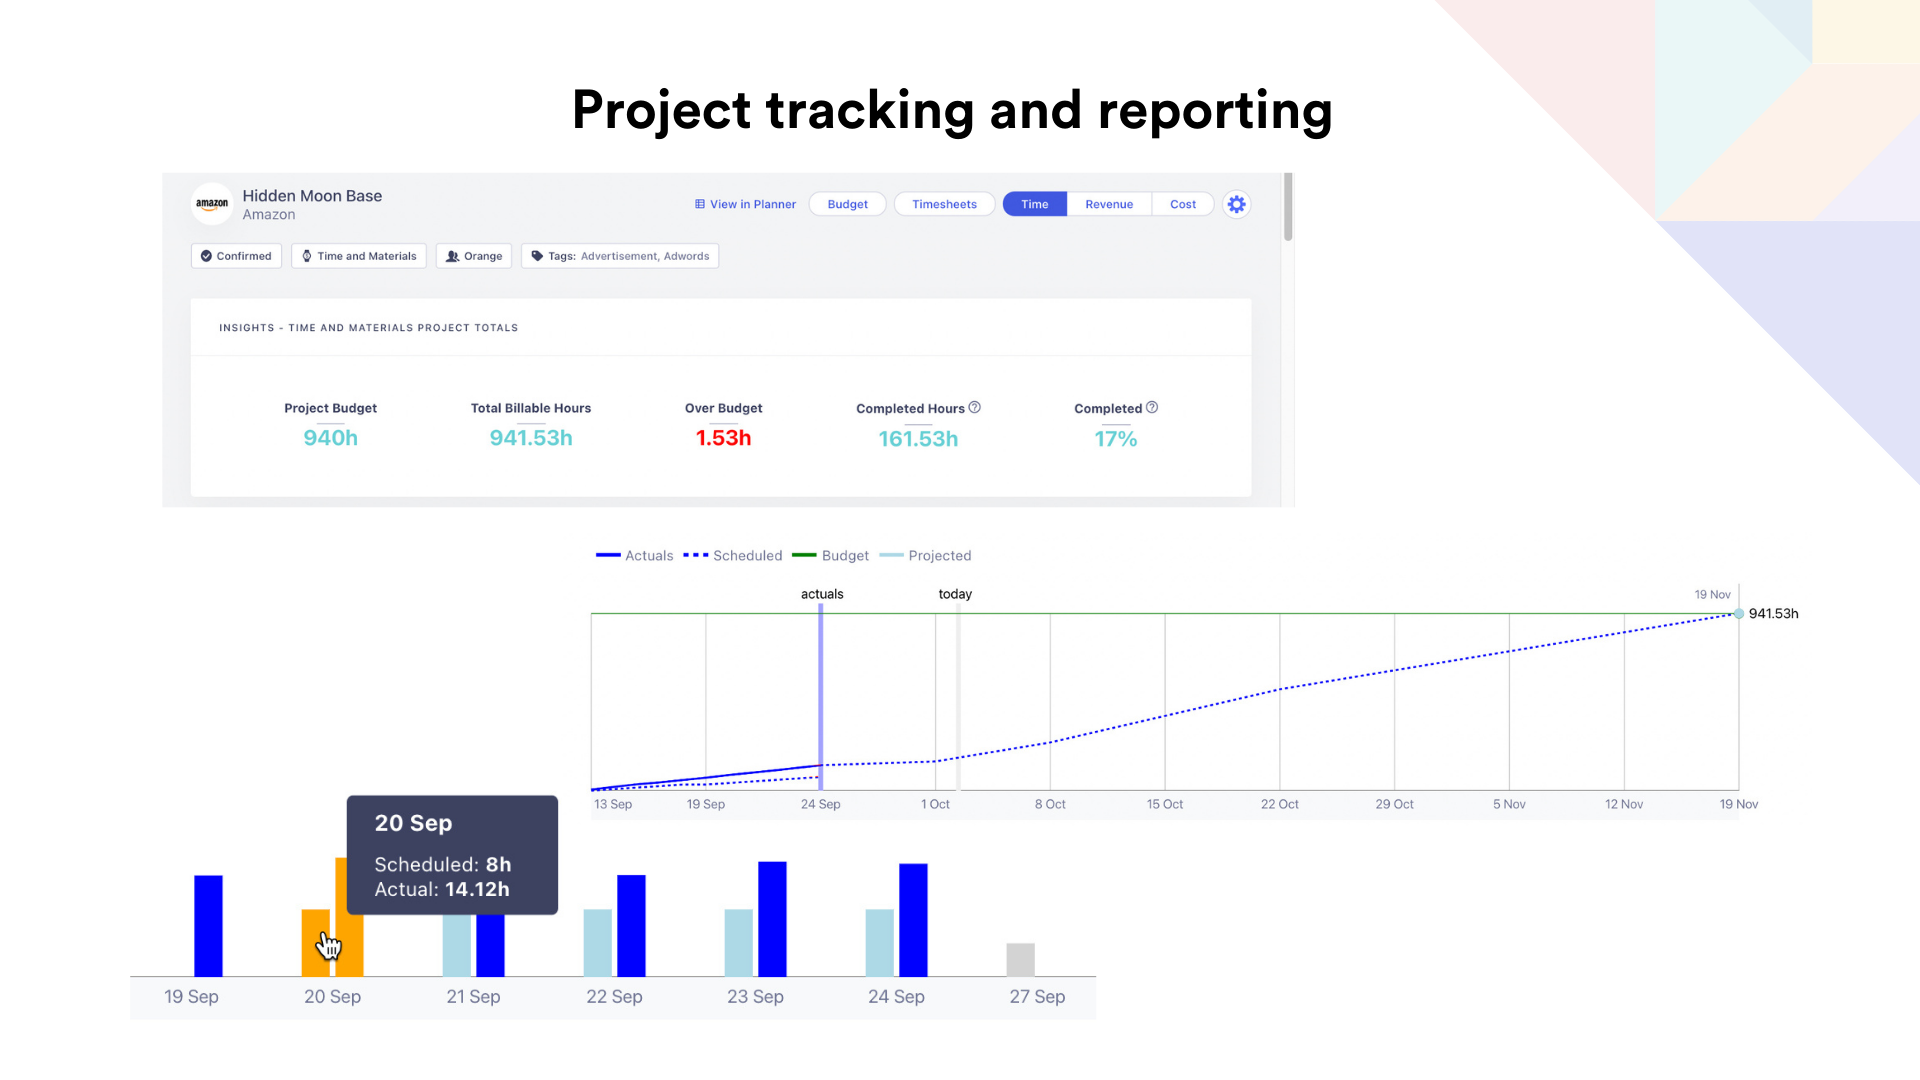Screen dimensions: 1920x1080
Task: Click the Completed Hours info icon
Action: point(976,407)
